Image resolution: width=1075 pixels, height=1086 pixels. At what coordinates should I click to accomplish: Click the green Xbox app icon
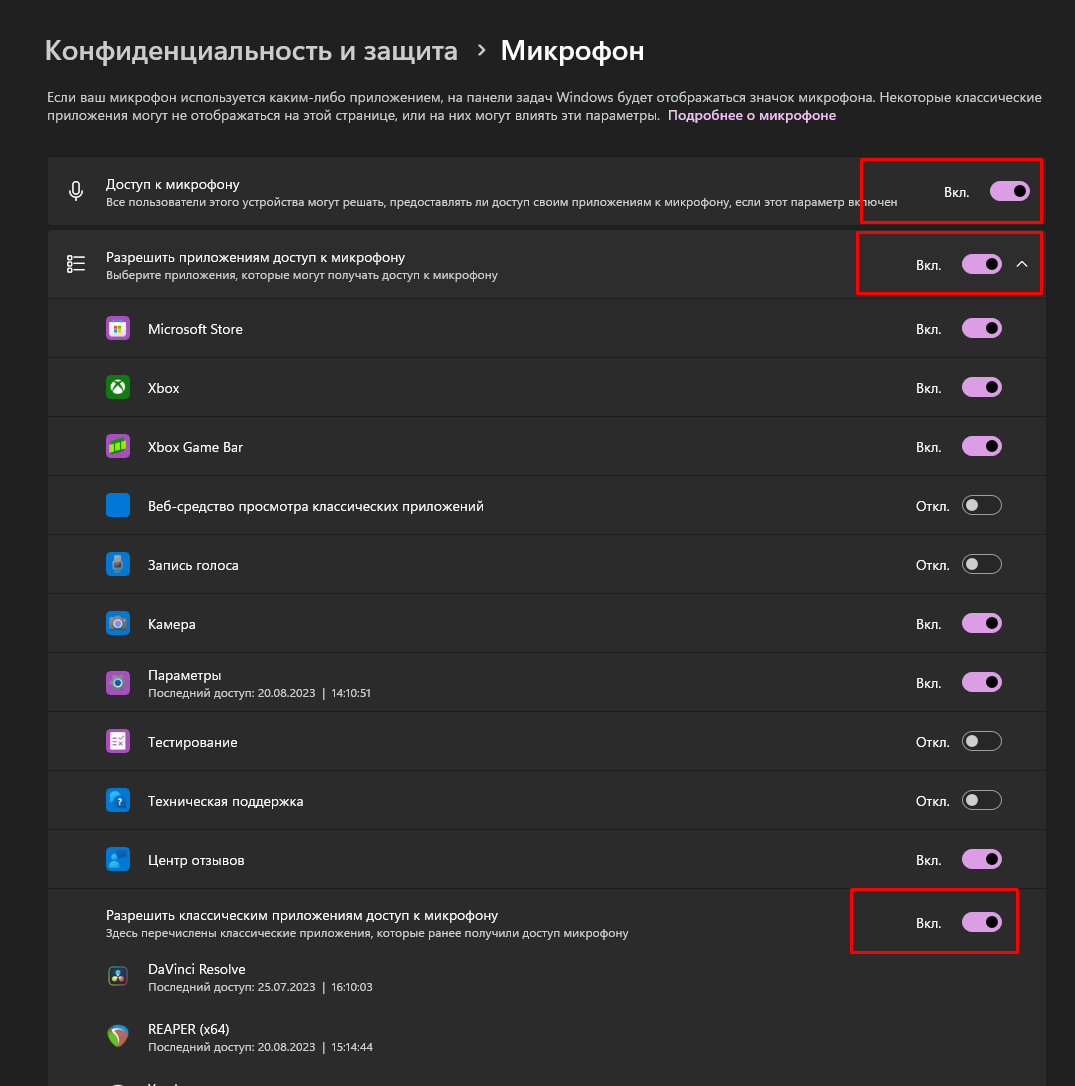pyautogui.click(x=118, y=387)
